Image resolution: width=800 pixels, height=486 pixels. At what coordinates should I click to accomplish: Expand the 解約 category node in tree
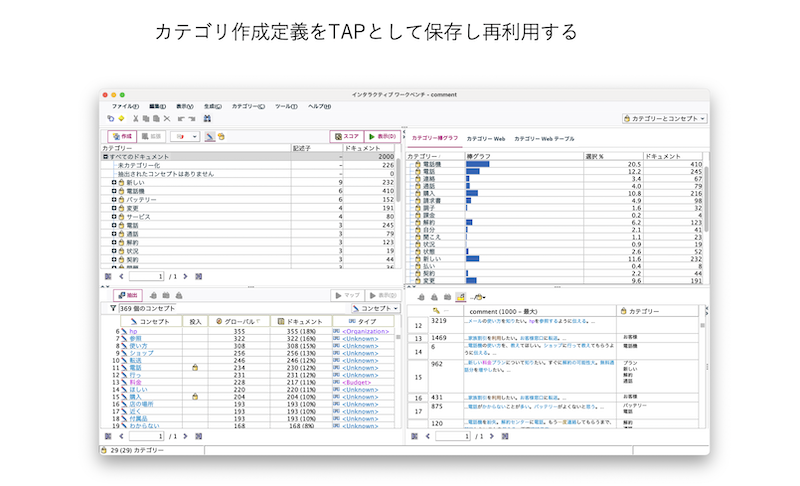114,242
